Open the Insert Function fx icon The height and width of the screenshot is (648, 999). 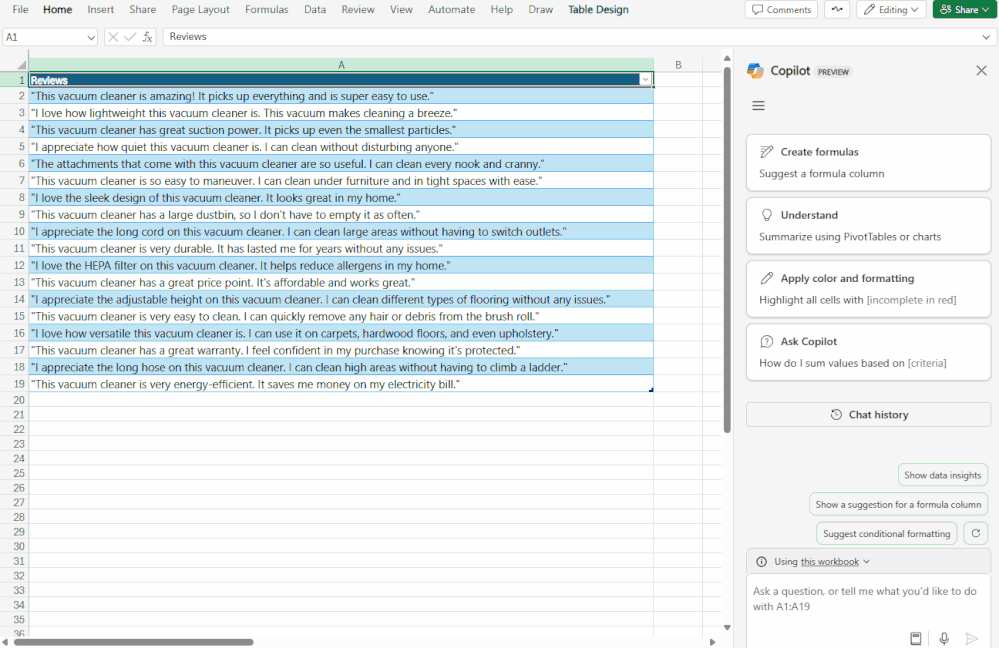point(147,37)
